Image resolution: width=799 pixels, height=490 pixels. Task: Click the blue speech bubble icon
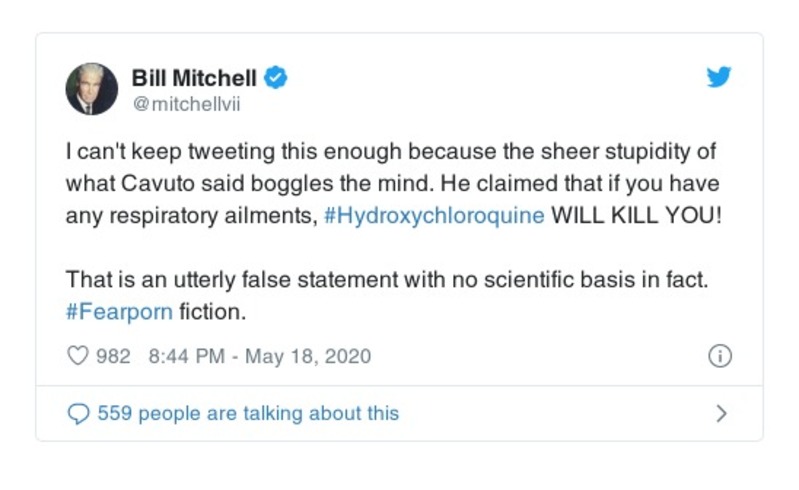click(78, 413)
